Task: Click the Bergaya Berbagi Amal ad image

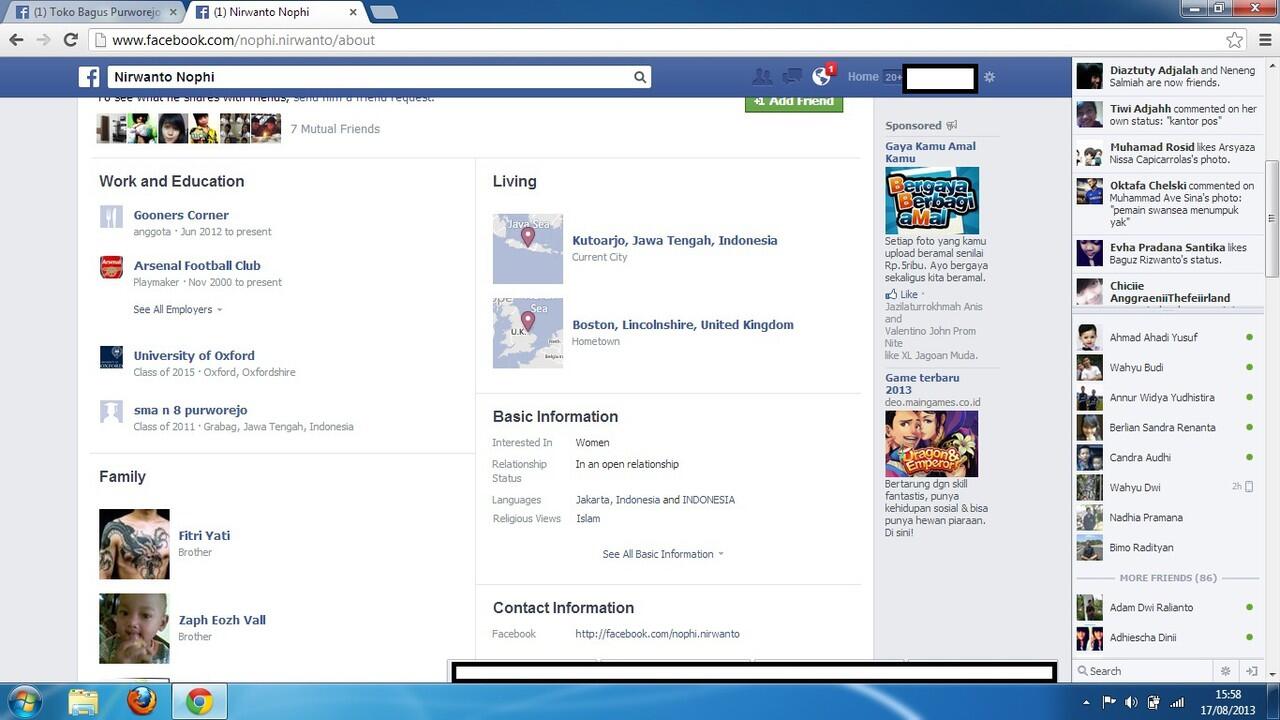Action: point(932,201)
